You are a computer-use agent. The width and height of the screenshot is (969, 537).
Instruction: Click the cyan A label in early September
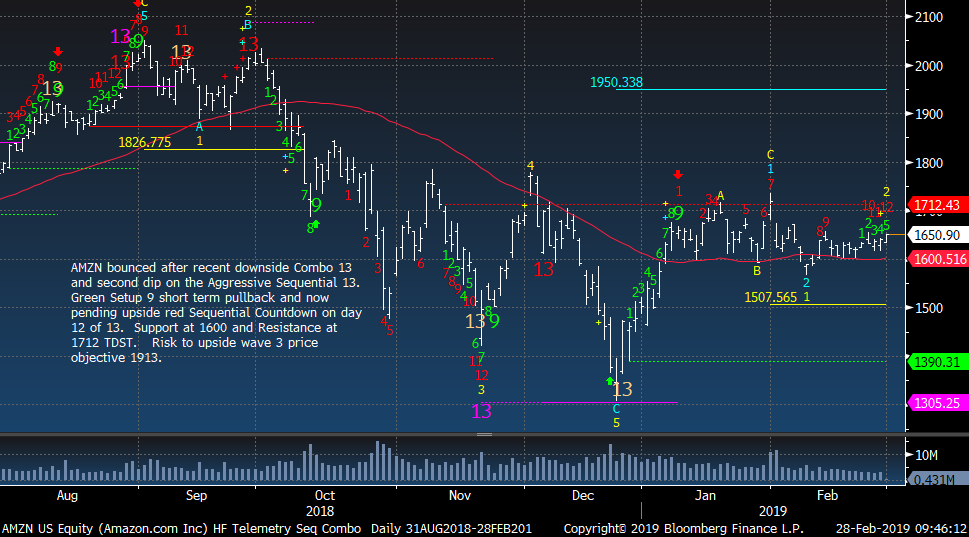[199, 127]
